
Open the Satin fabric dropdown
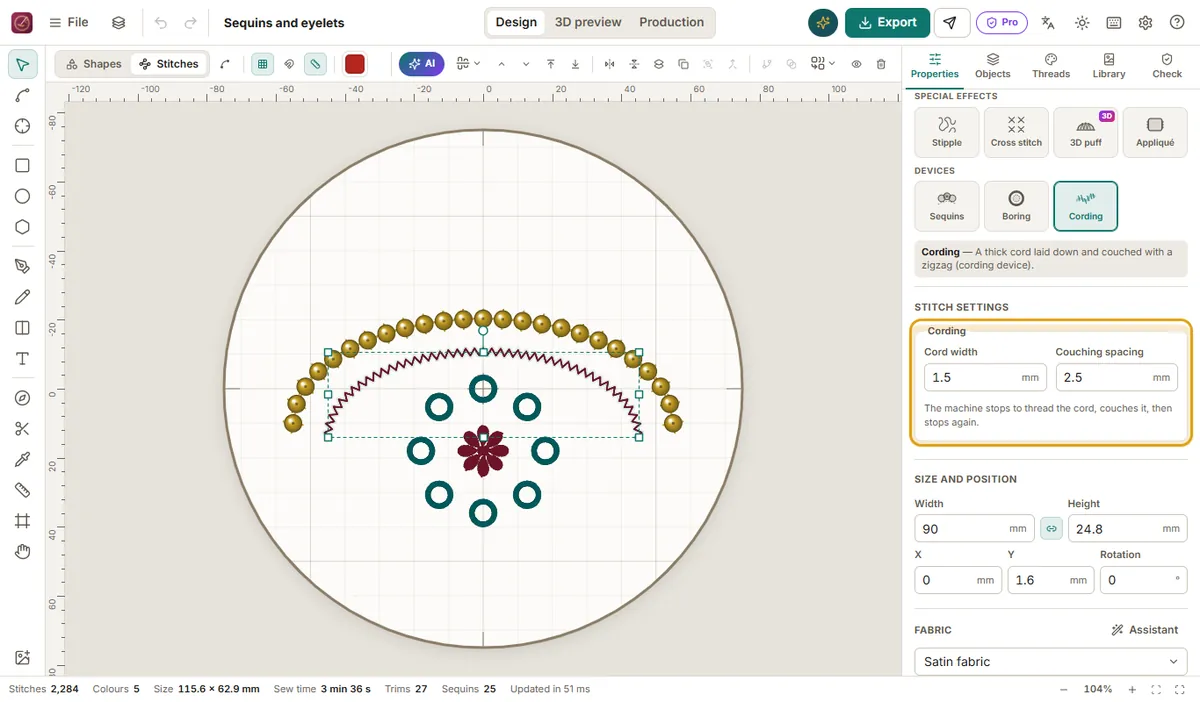click(x=1051, y=662)
